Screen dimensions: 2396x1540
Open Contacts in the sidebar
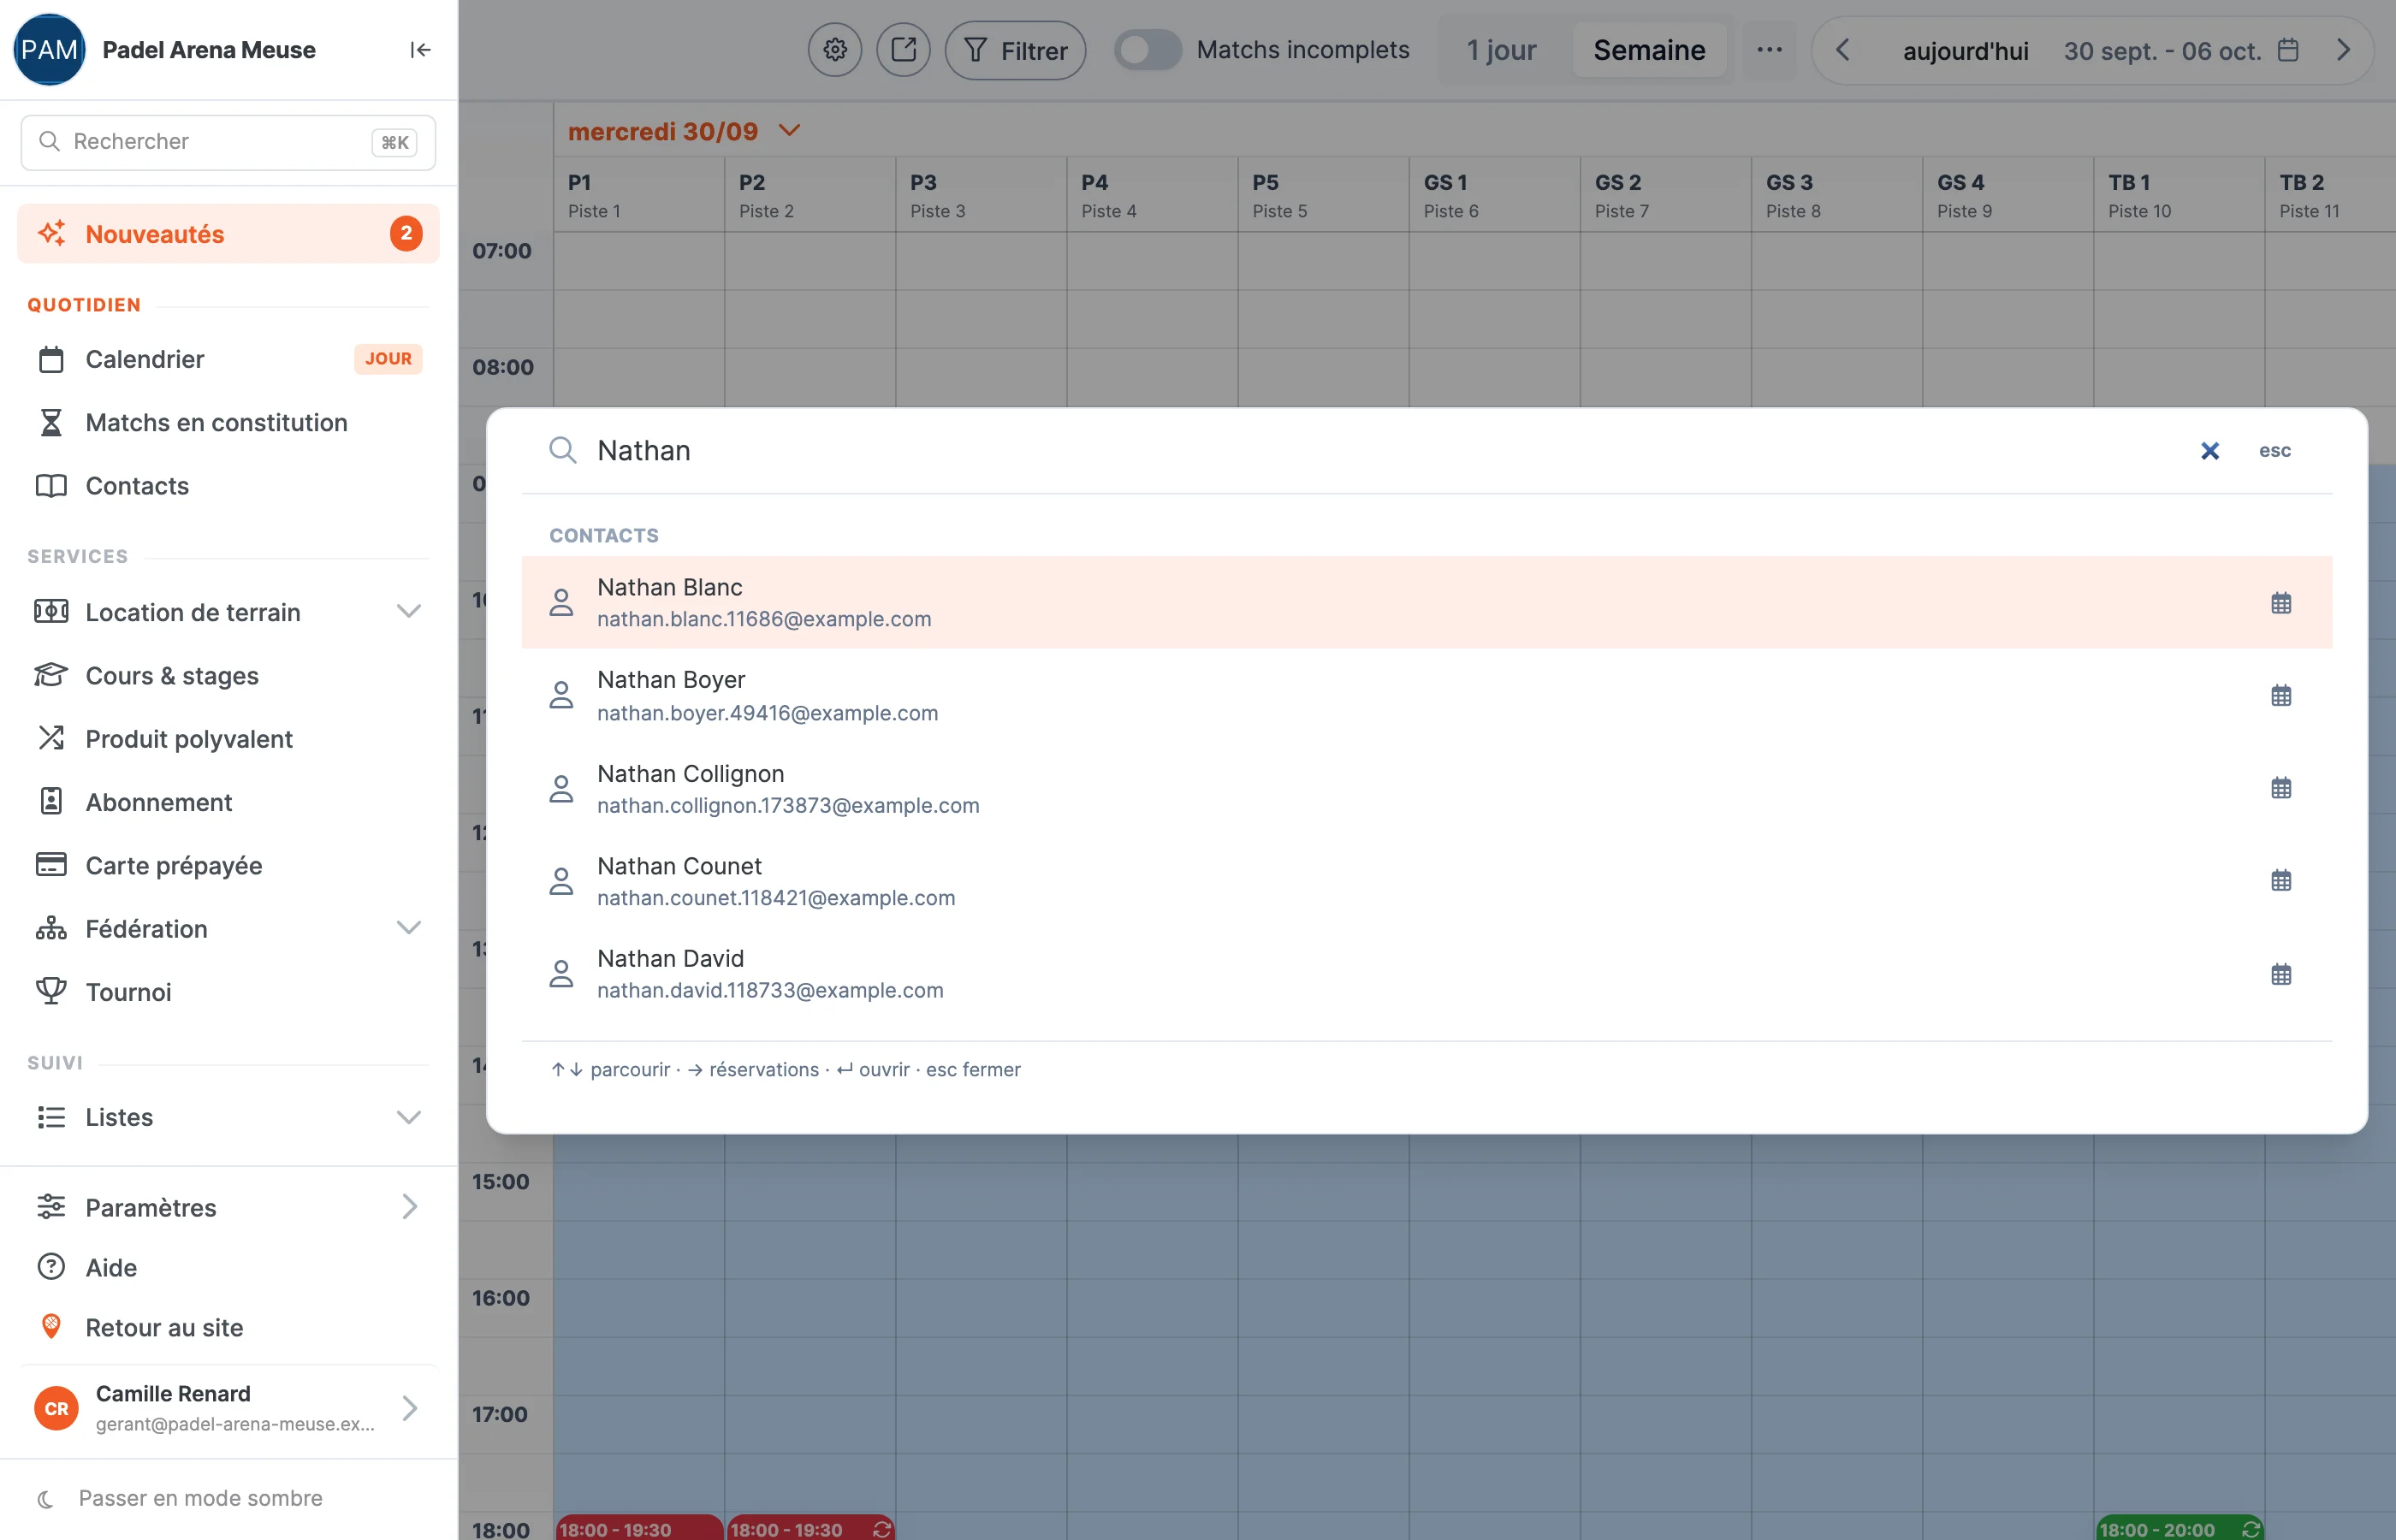coord(228,486)
